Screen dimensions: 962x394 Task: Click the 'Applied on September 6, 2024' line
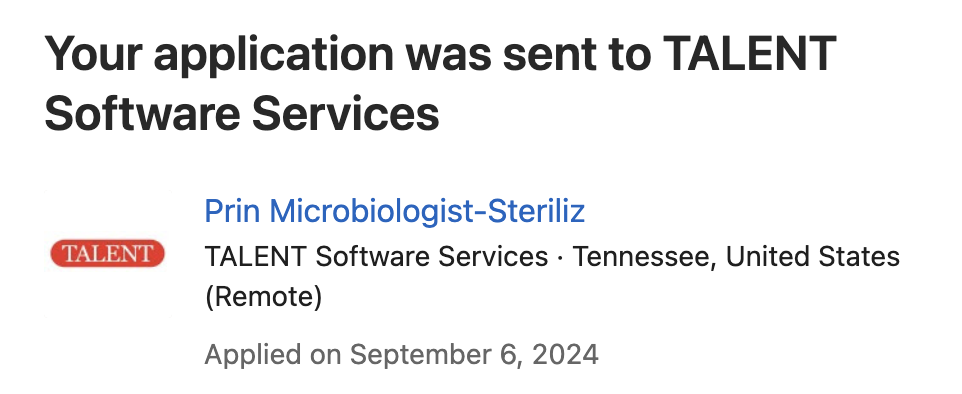tap(401, 355)
